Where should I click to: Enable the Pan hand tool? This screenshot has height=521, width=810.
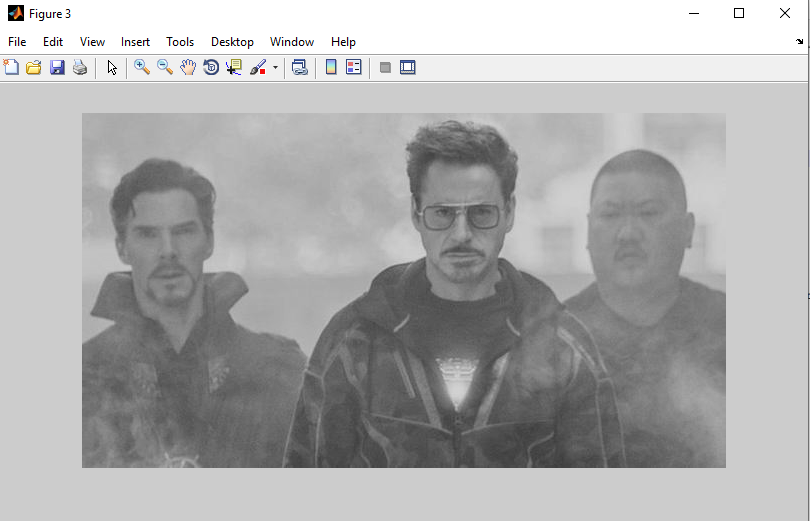click(188, 68)
